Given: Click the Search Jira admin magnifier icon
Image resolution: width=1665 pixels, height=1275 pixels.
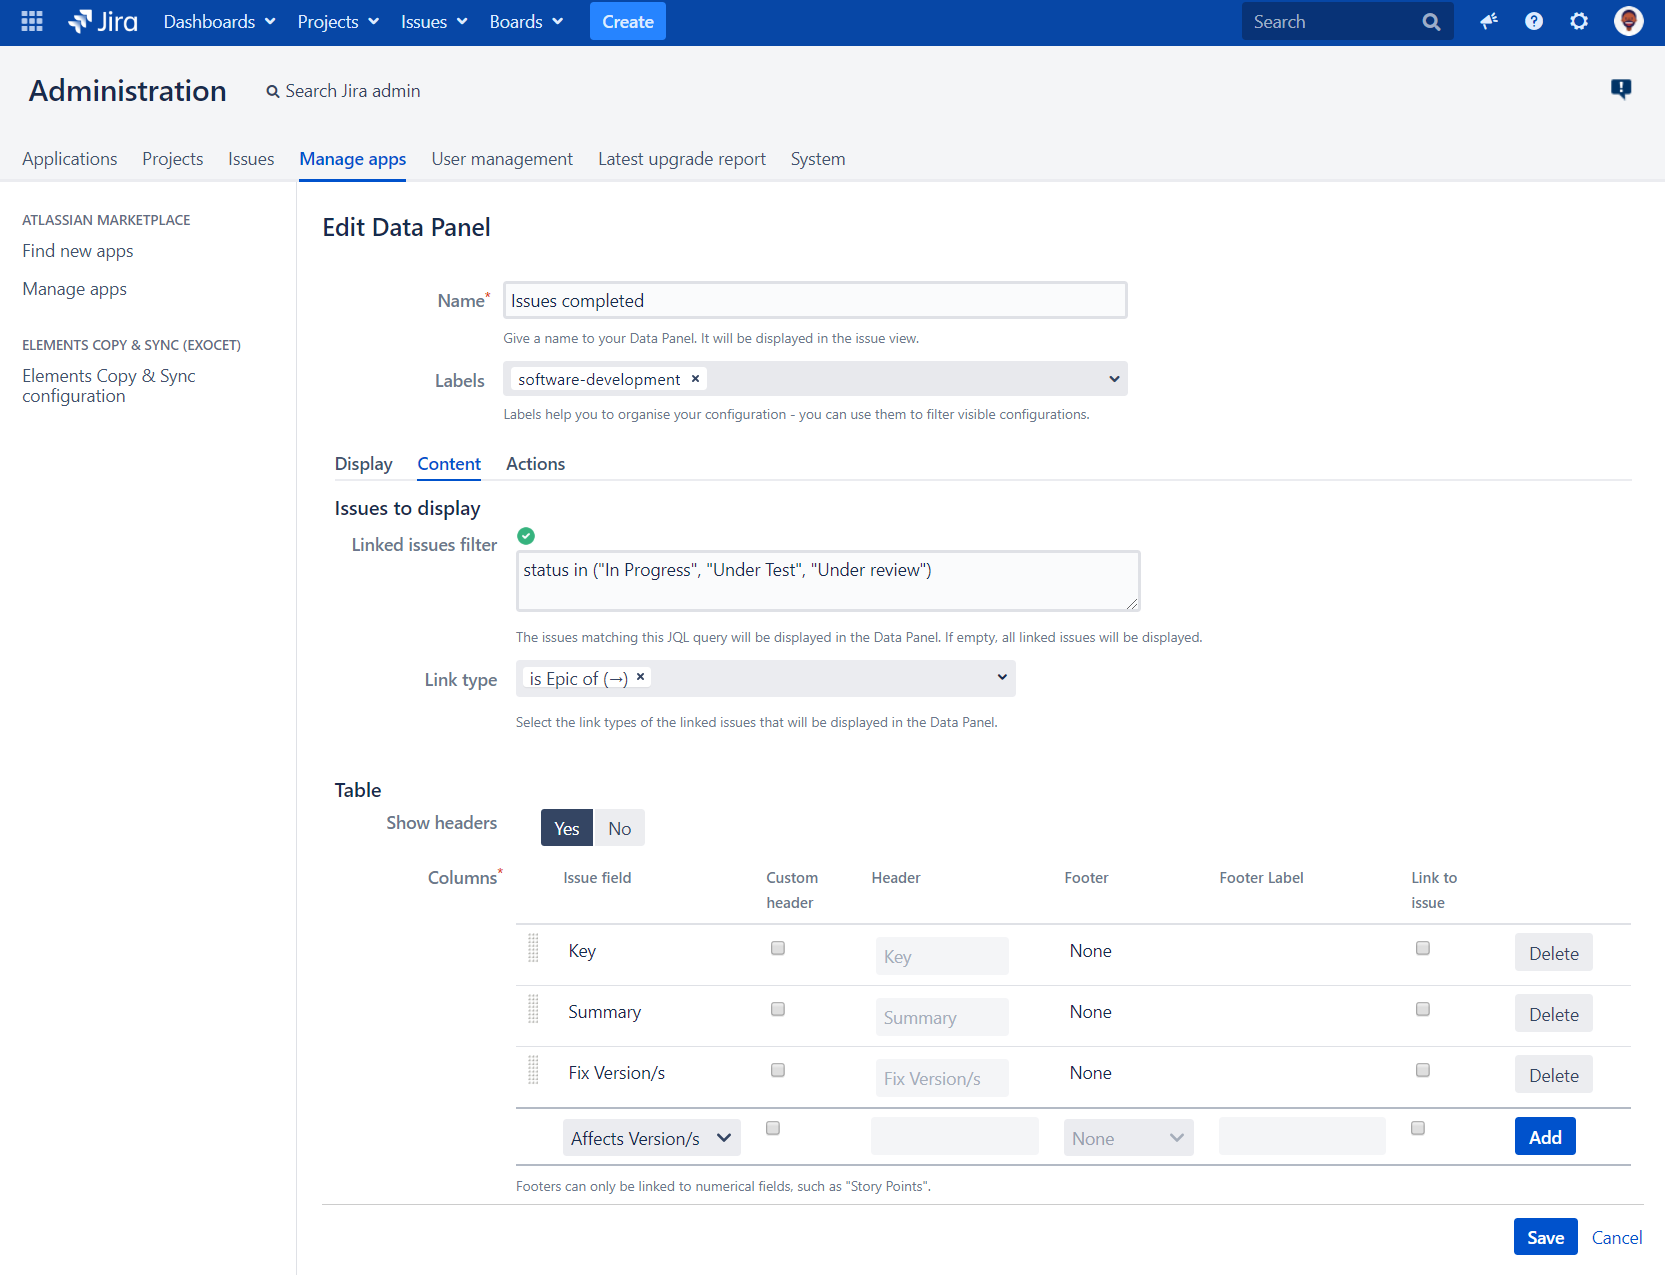Looking at the screenshot, I should [272, 91].
